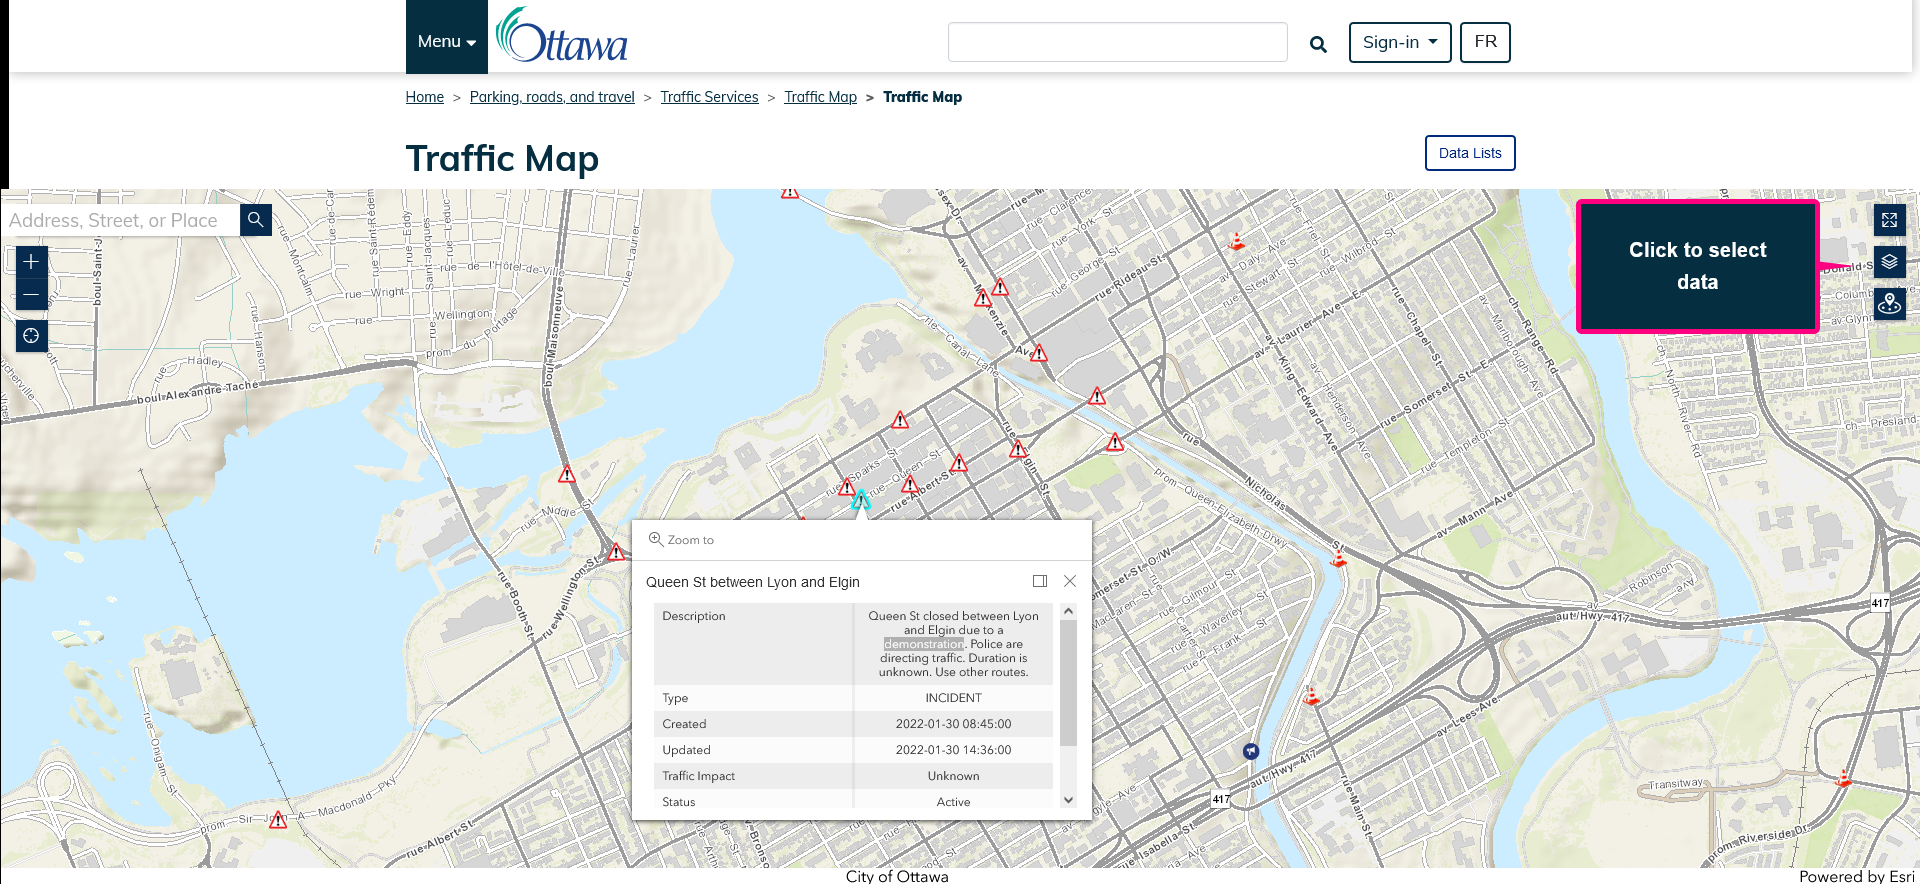Click the construction cone near Lees Ave
This screenshot has width=1920, height=884.
1312,695
